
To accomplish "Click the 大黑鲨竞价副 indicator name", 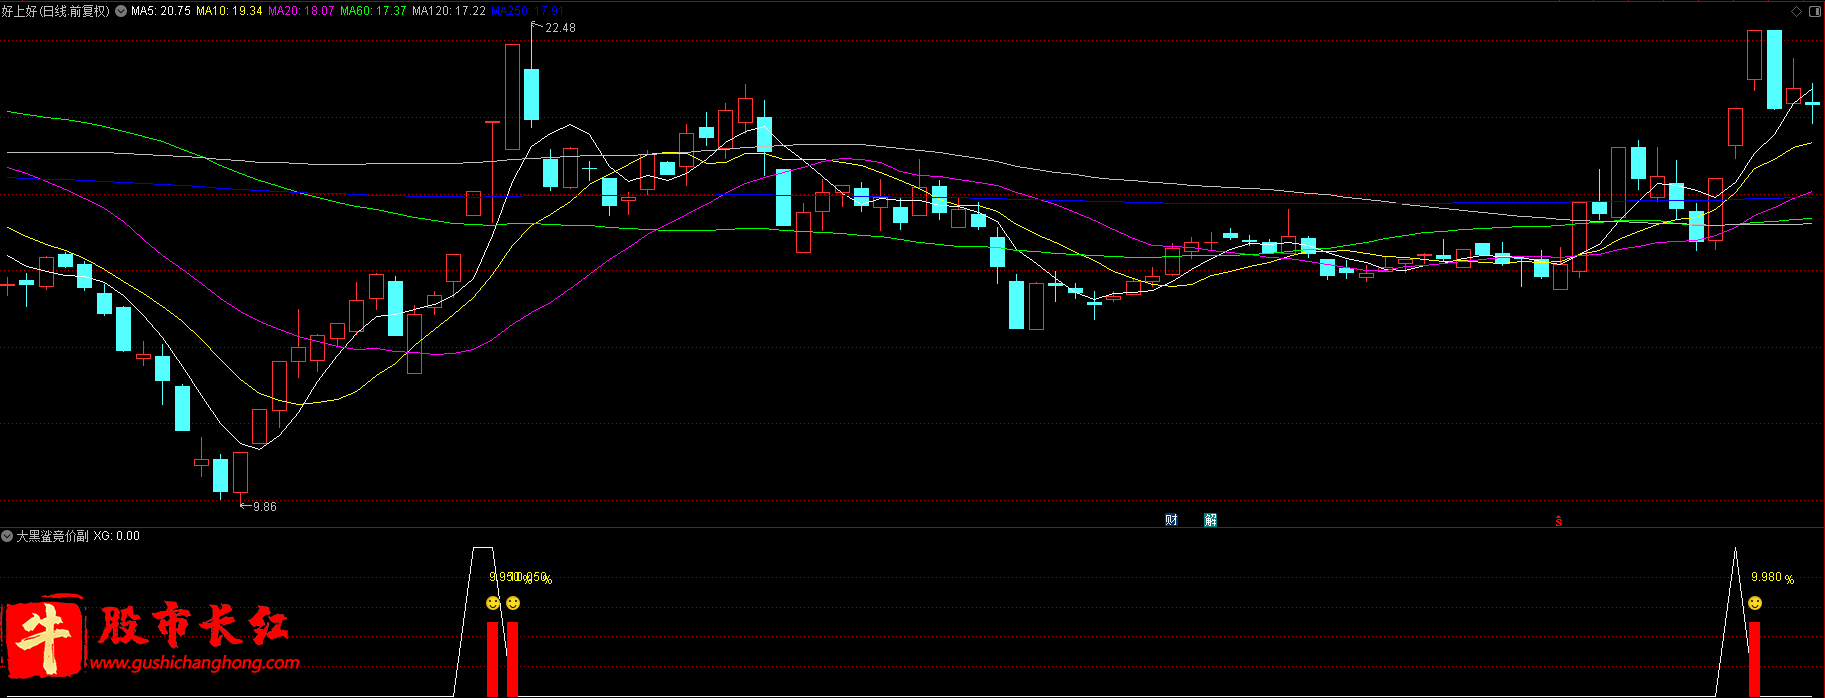I will click(52, 536).
